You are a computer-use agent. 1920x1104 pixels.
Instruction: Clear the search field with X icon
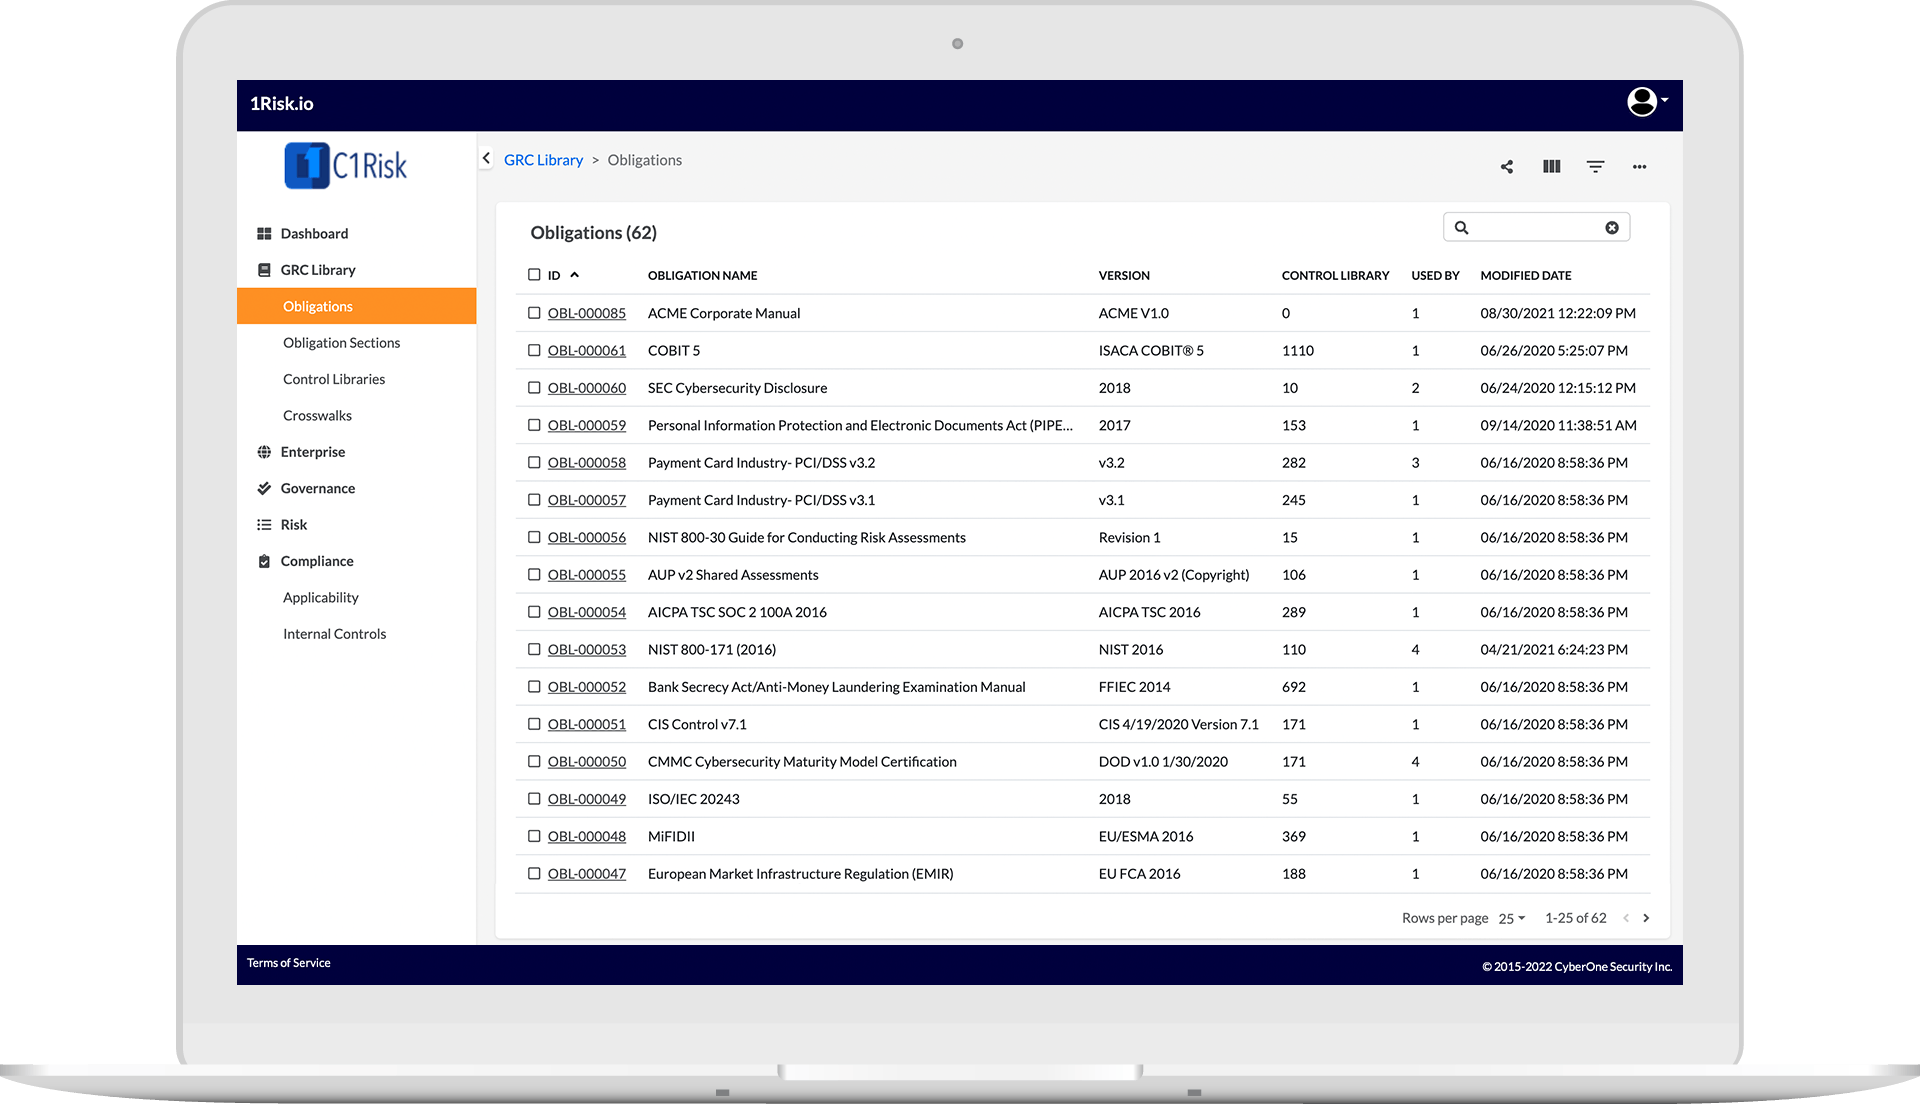(x=1612, y=228)
